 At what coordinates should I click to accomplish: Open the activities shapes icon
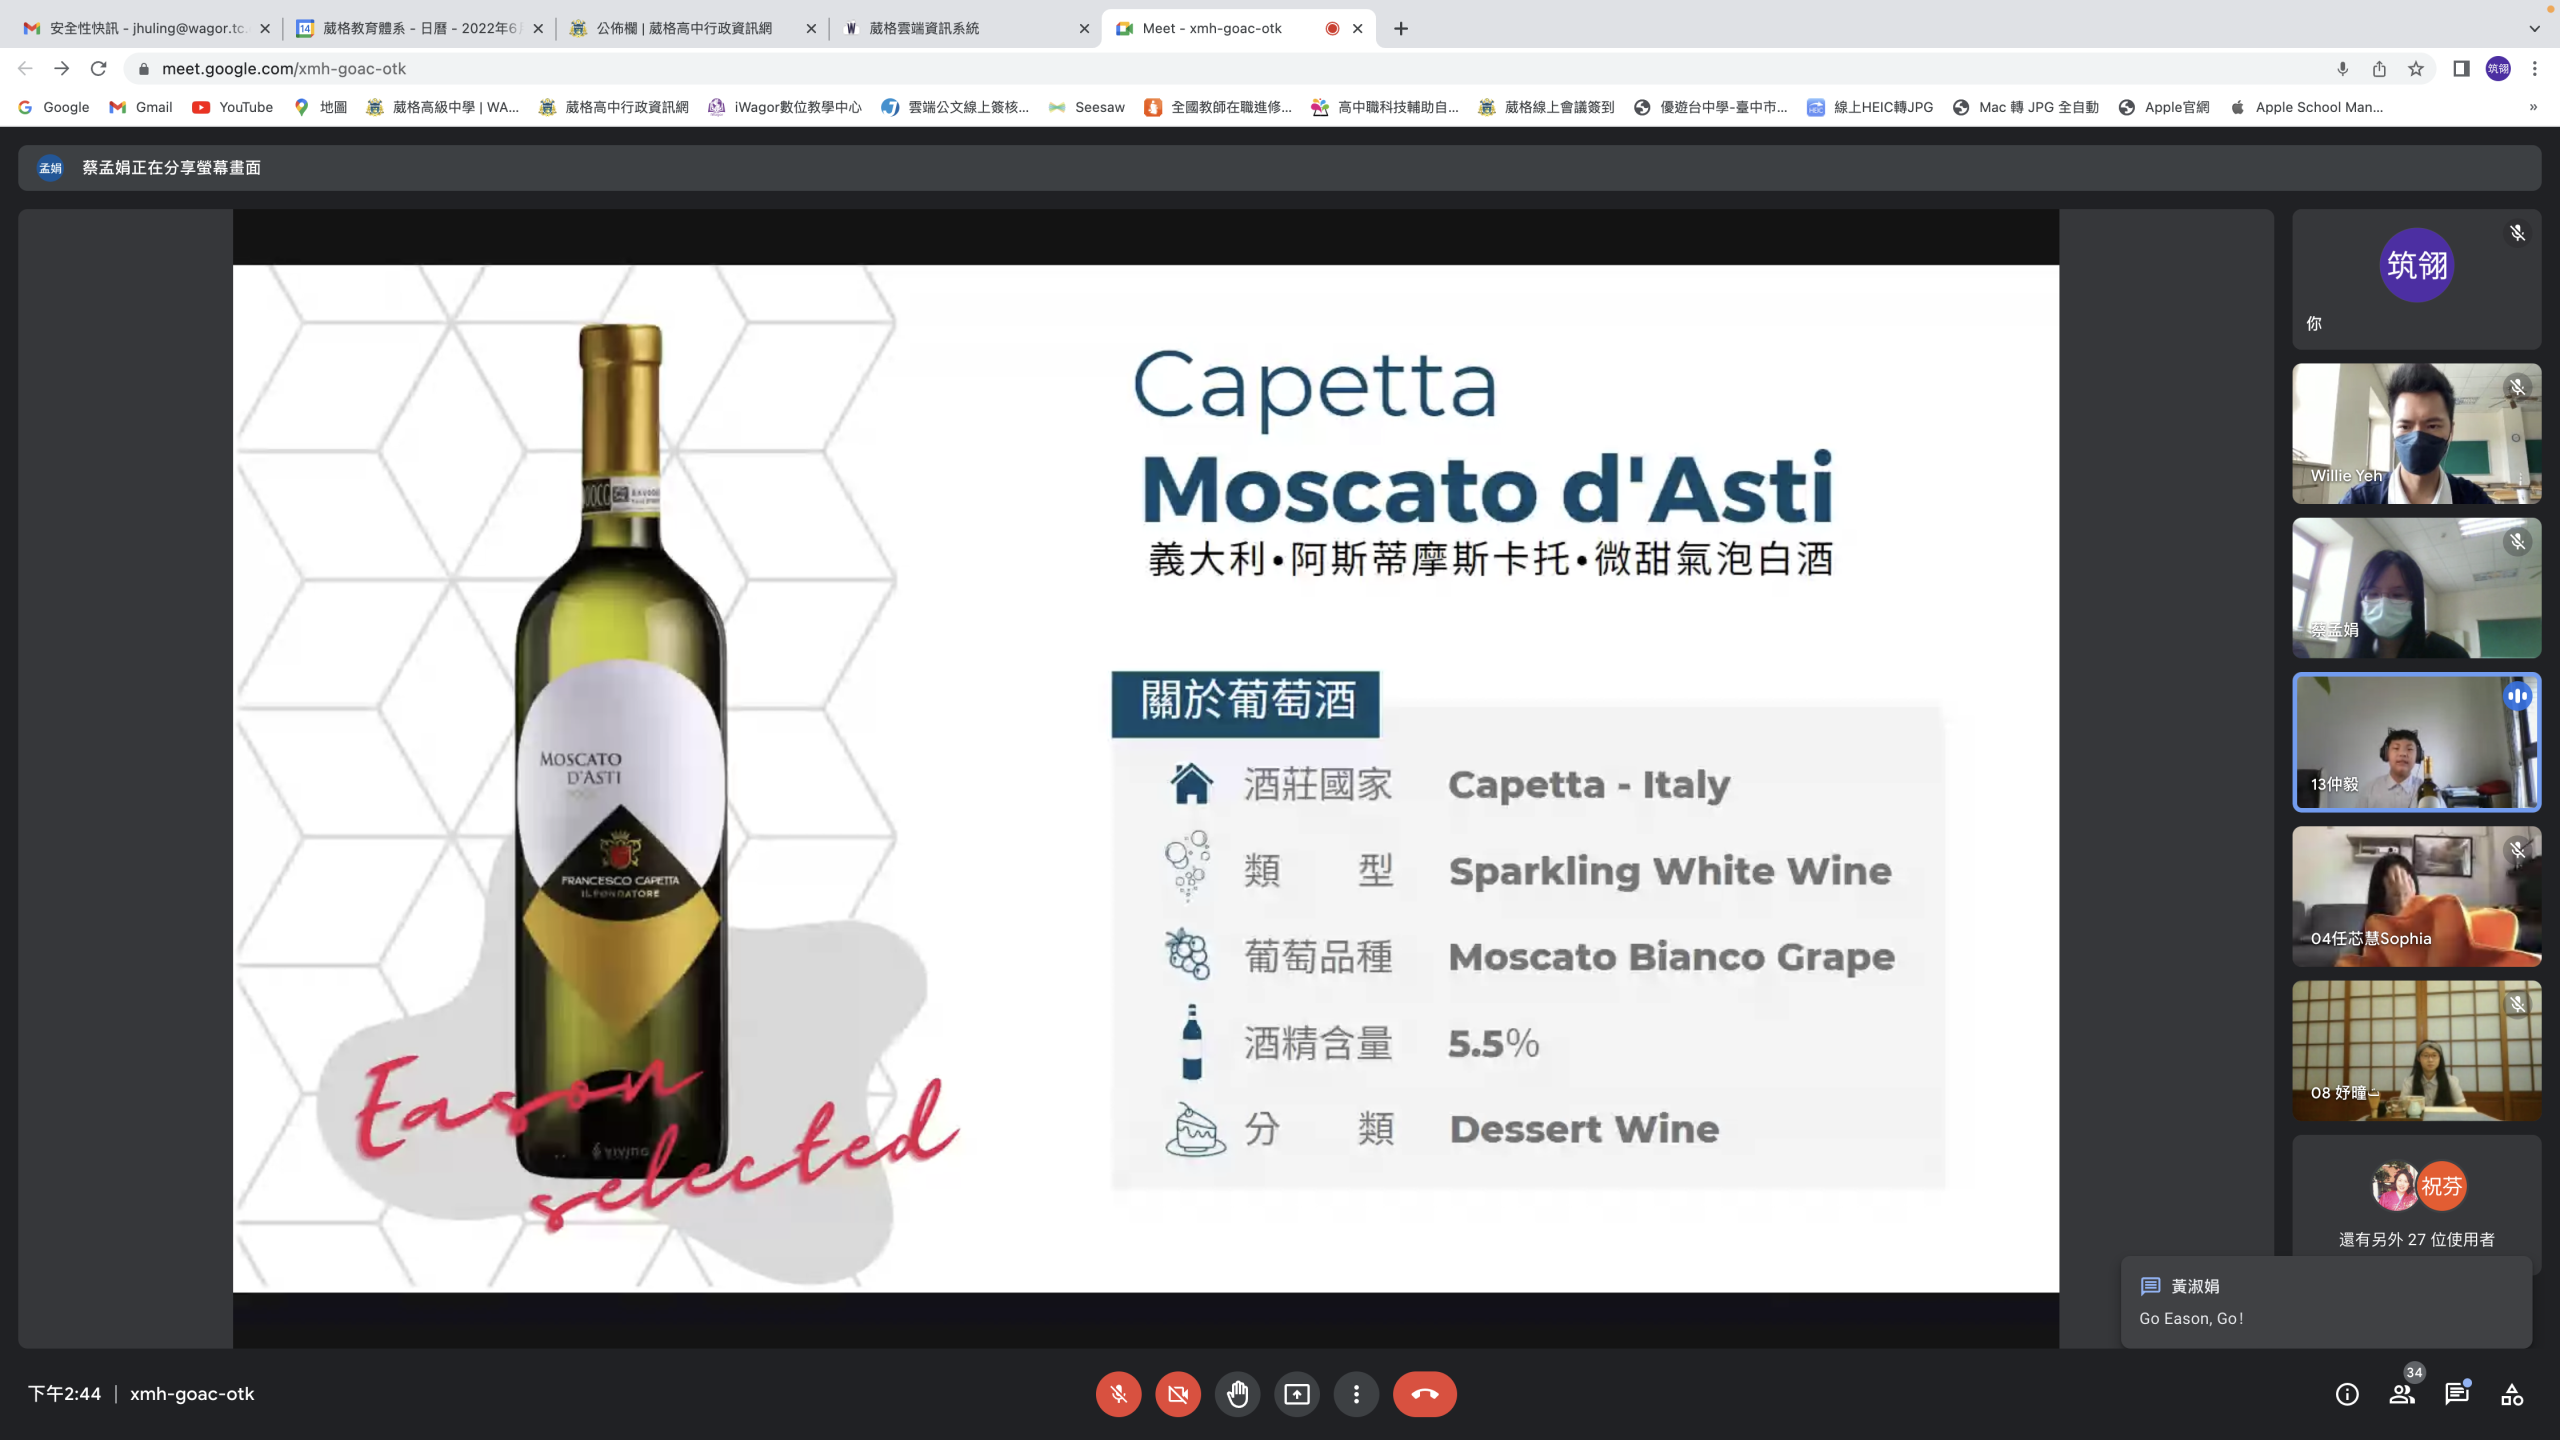[2511, 1394]
